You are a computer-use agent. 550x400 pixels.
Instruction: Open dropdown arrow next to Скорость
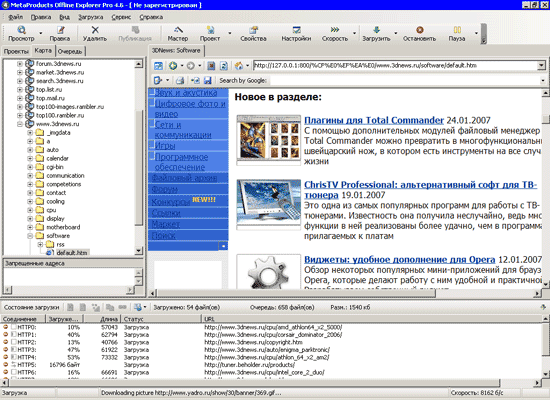[x=354, y=33]
